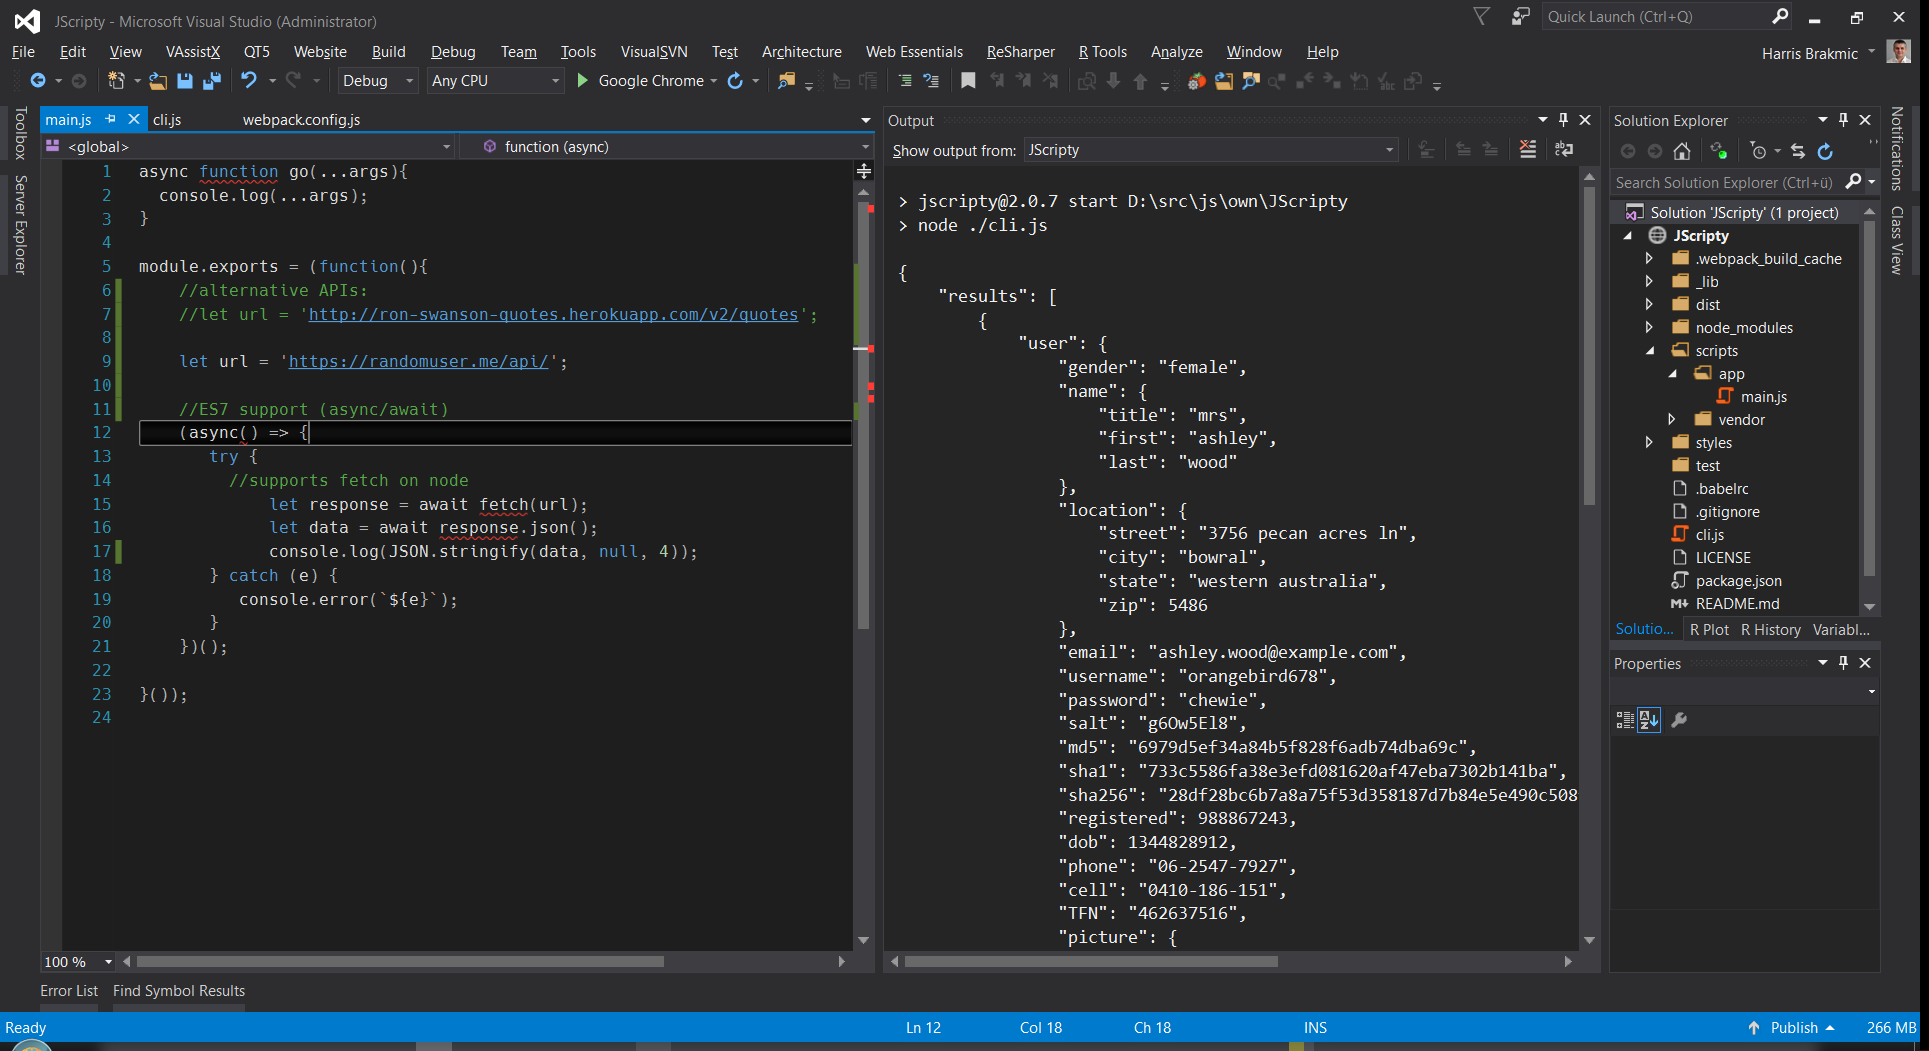The width and height of the screenshot is (1929, 1051).
Task: Toggle Categorized view in Properties
Action: pyautogui.click(x=1625, y=720)
